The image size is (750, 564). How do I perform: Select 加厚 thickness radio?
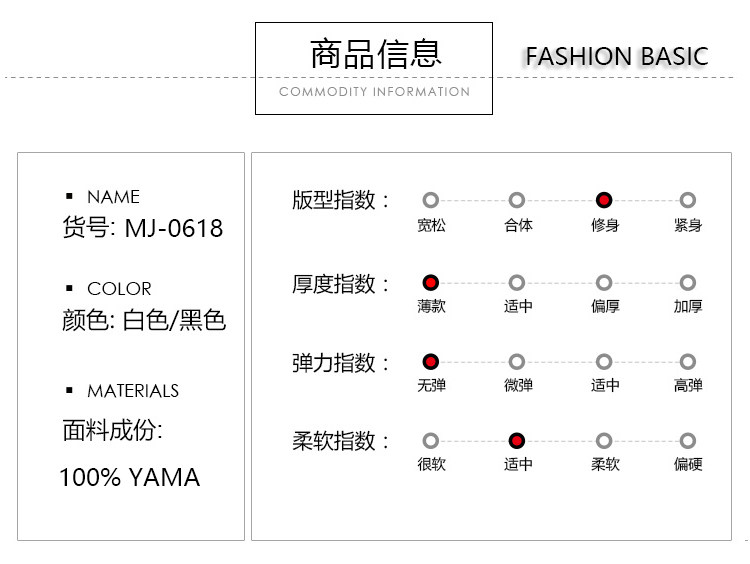coord(687,283)
